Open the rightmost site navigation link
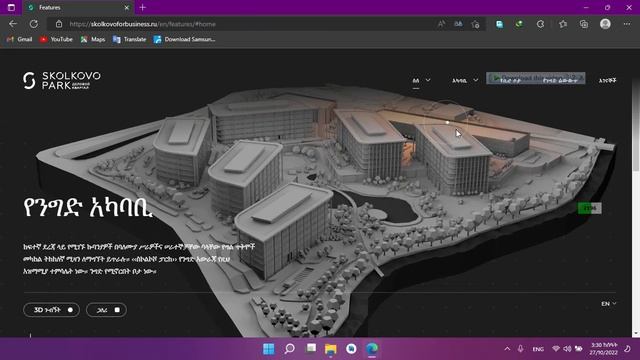Screen dimensions: 640x360 [x=607, y=80]
